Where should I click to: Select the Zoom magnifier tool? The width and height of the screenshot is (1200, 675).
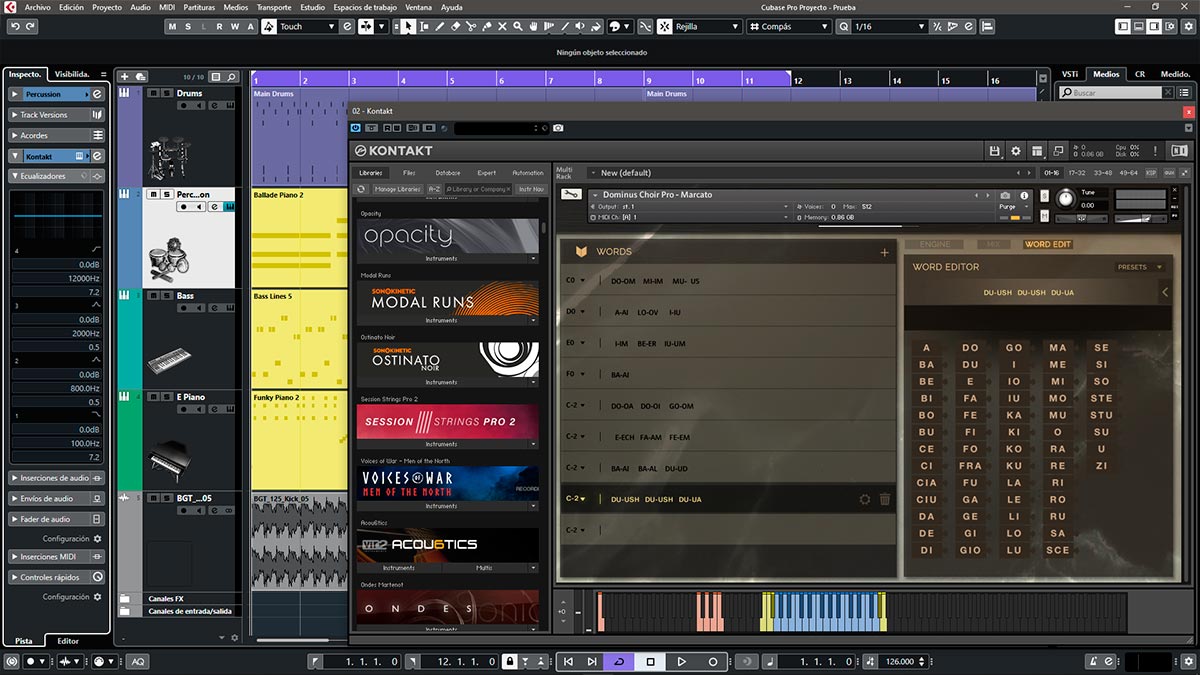point(517,26)
